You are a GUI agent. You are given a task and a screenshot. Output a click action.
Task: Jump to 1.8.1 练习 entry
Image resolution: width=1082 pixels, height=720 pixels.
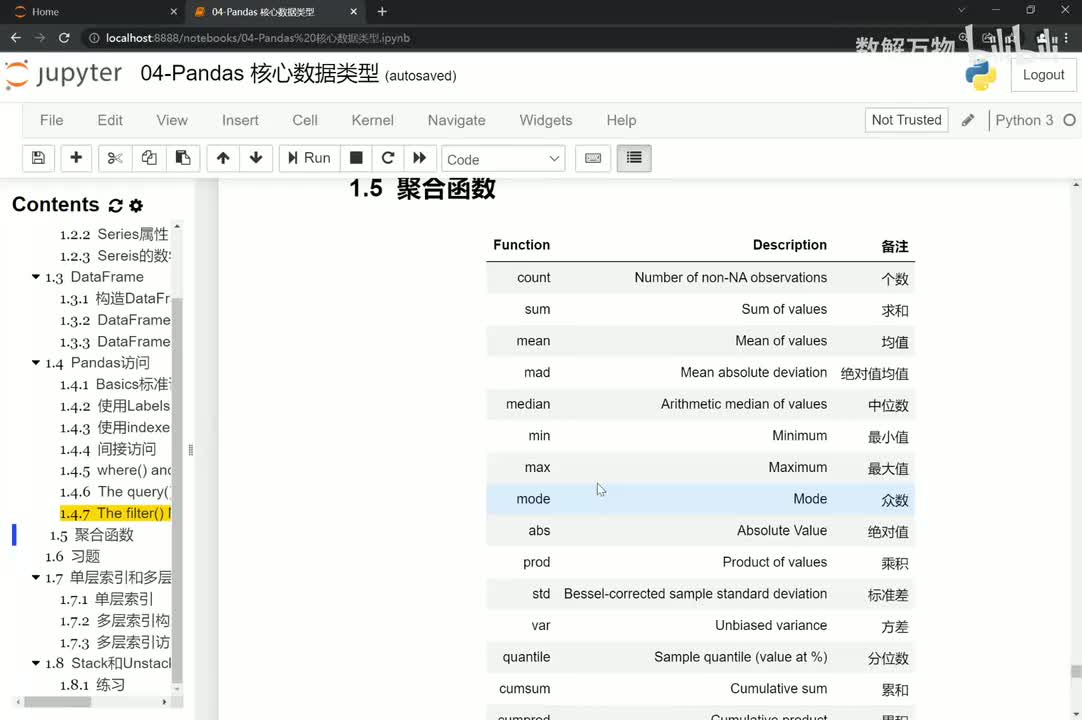click(92, 685)
